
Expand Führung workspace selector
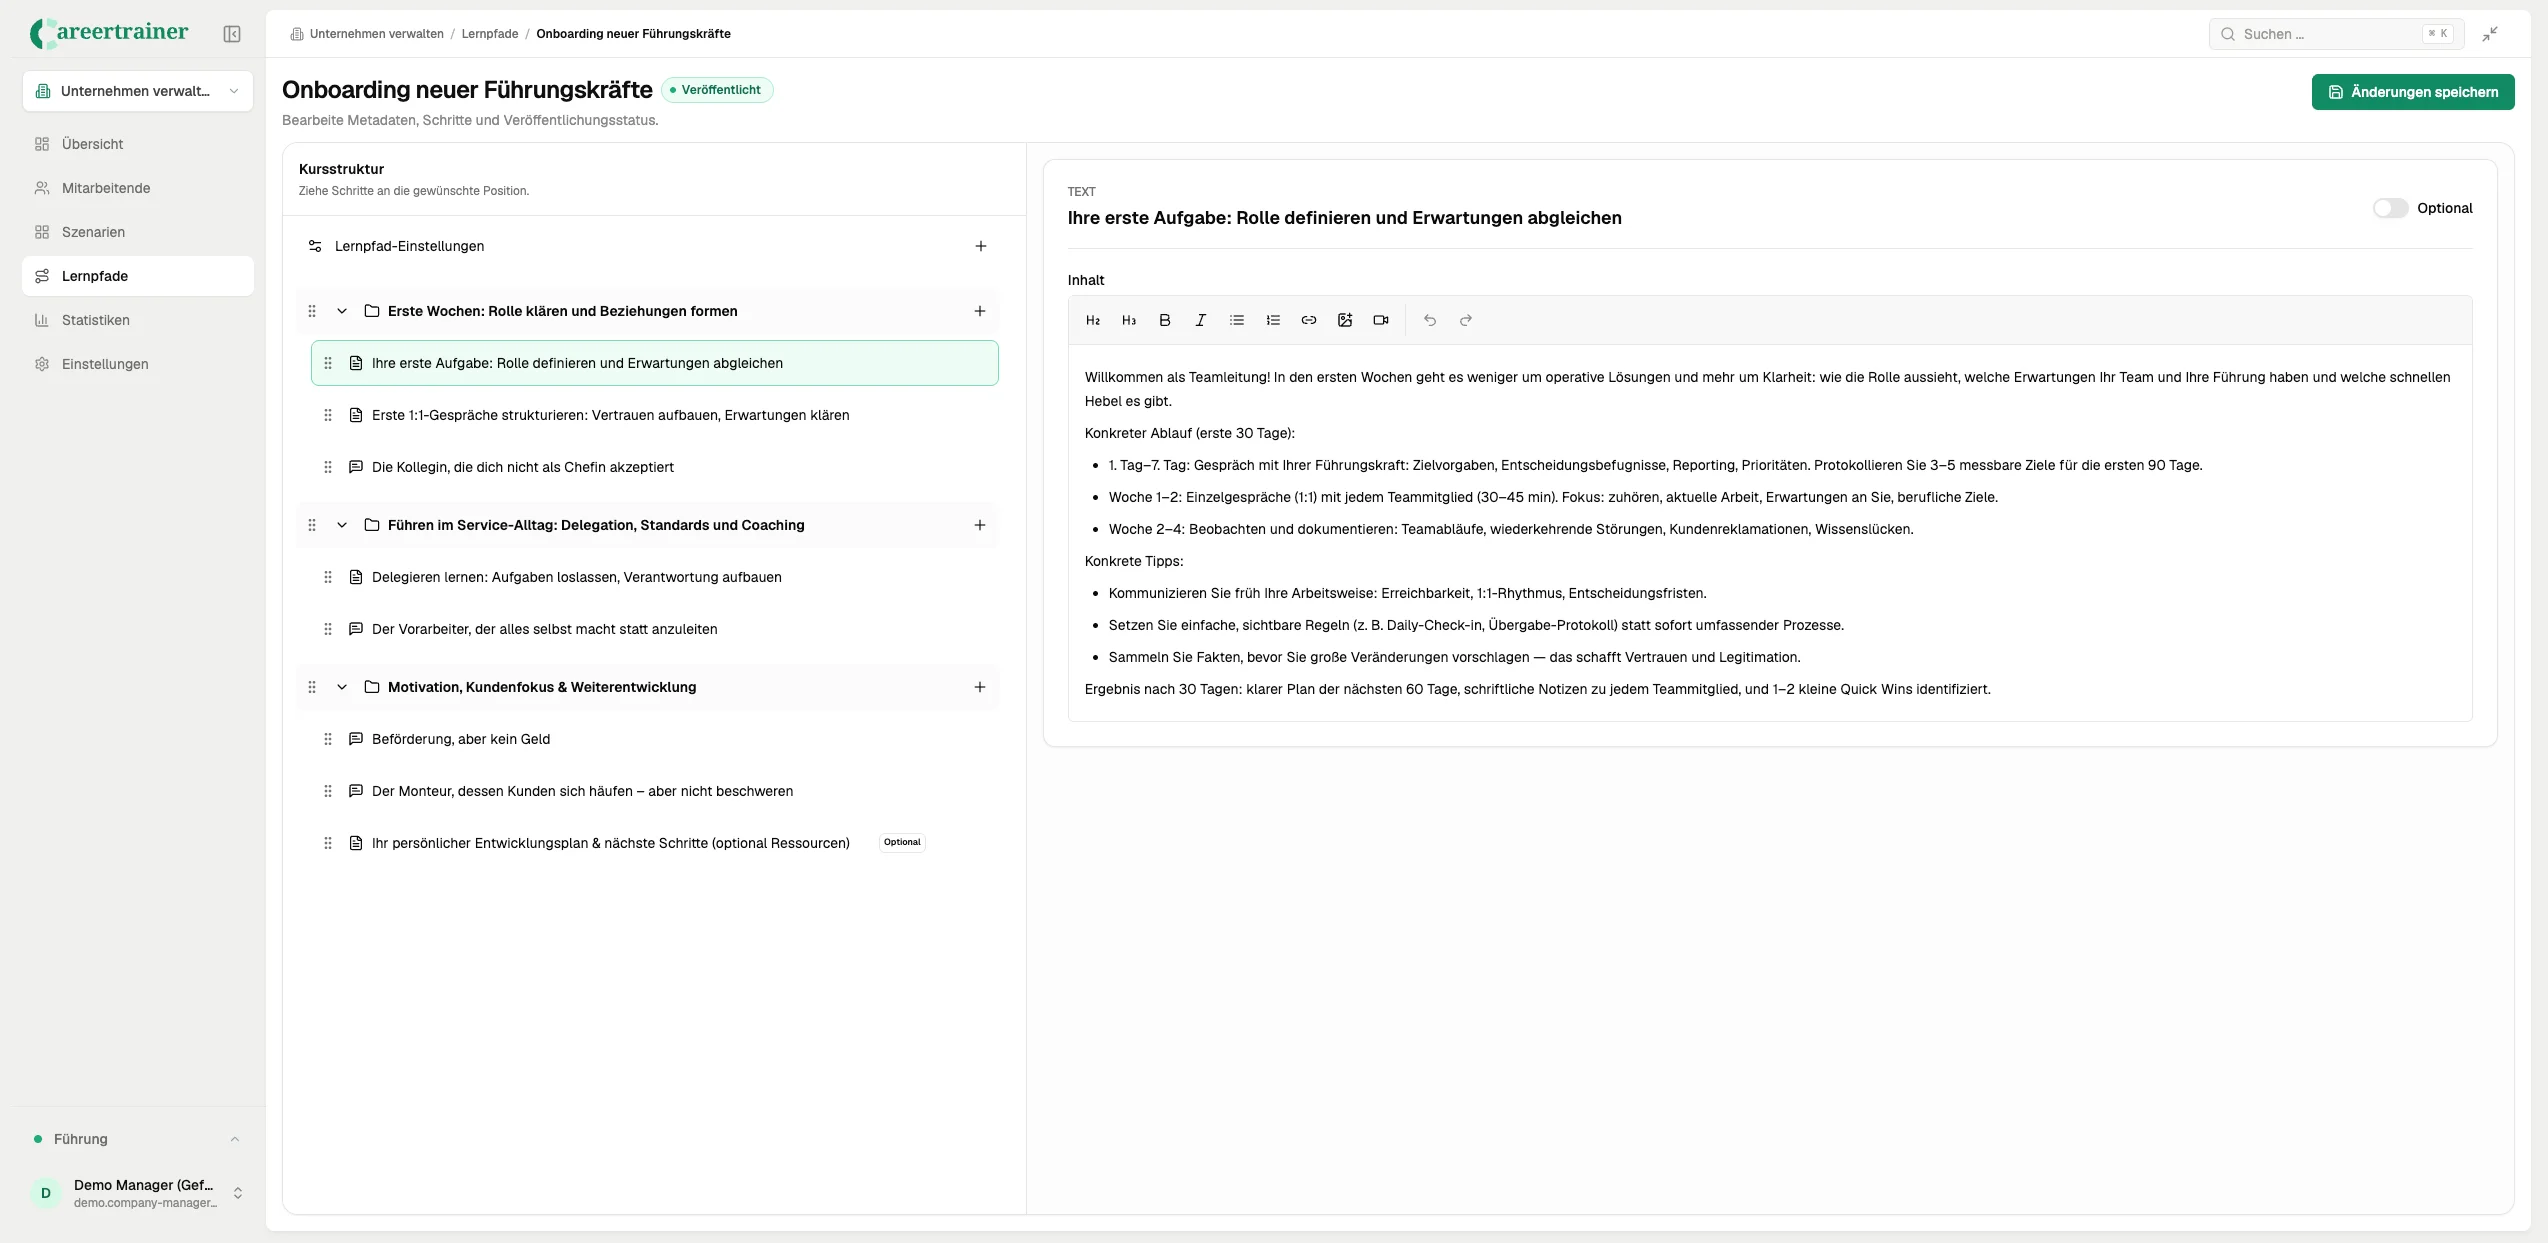(138, 1139)
